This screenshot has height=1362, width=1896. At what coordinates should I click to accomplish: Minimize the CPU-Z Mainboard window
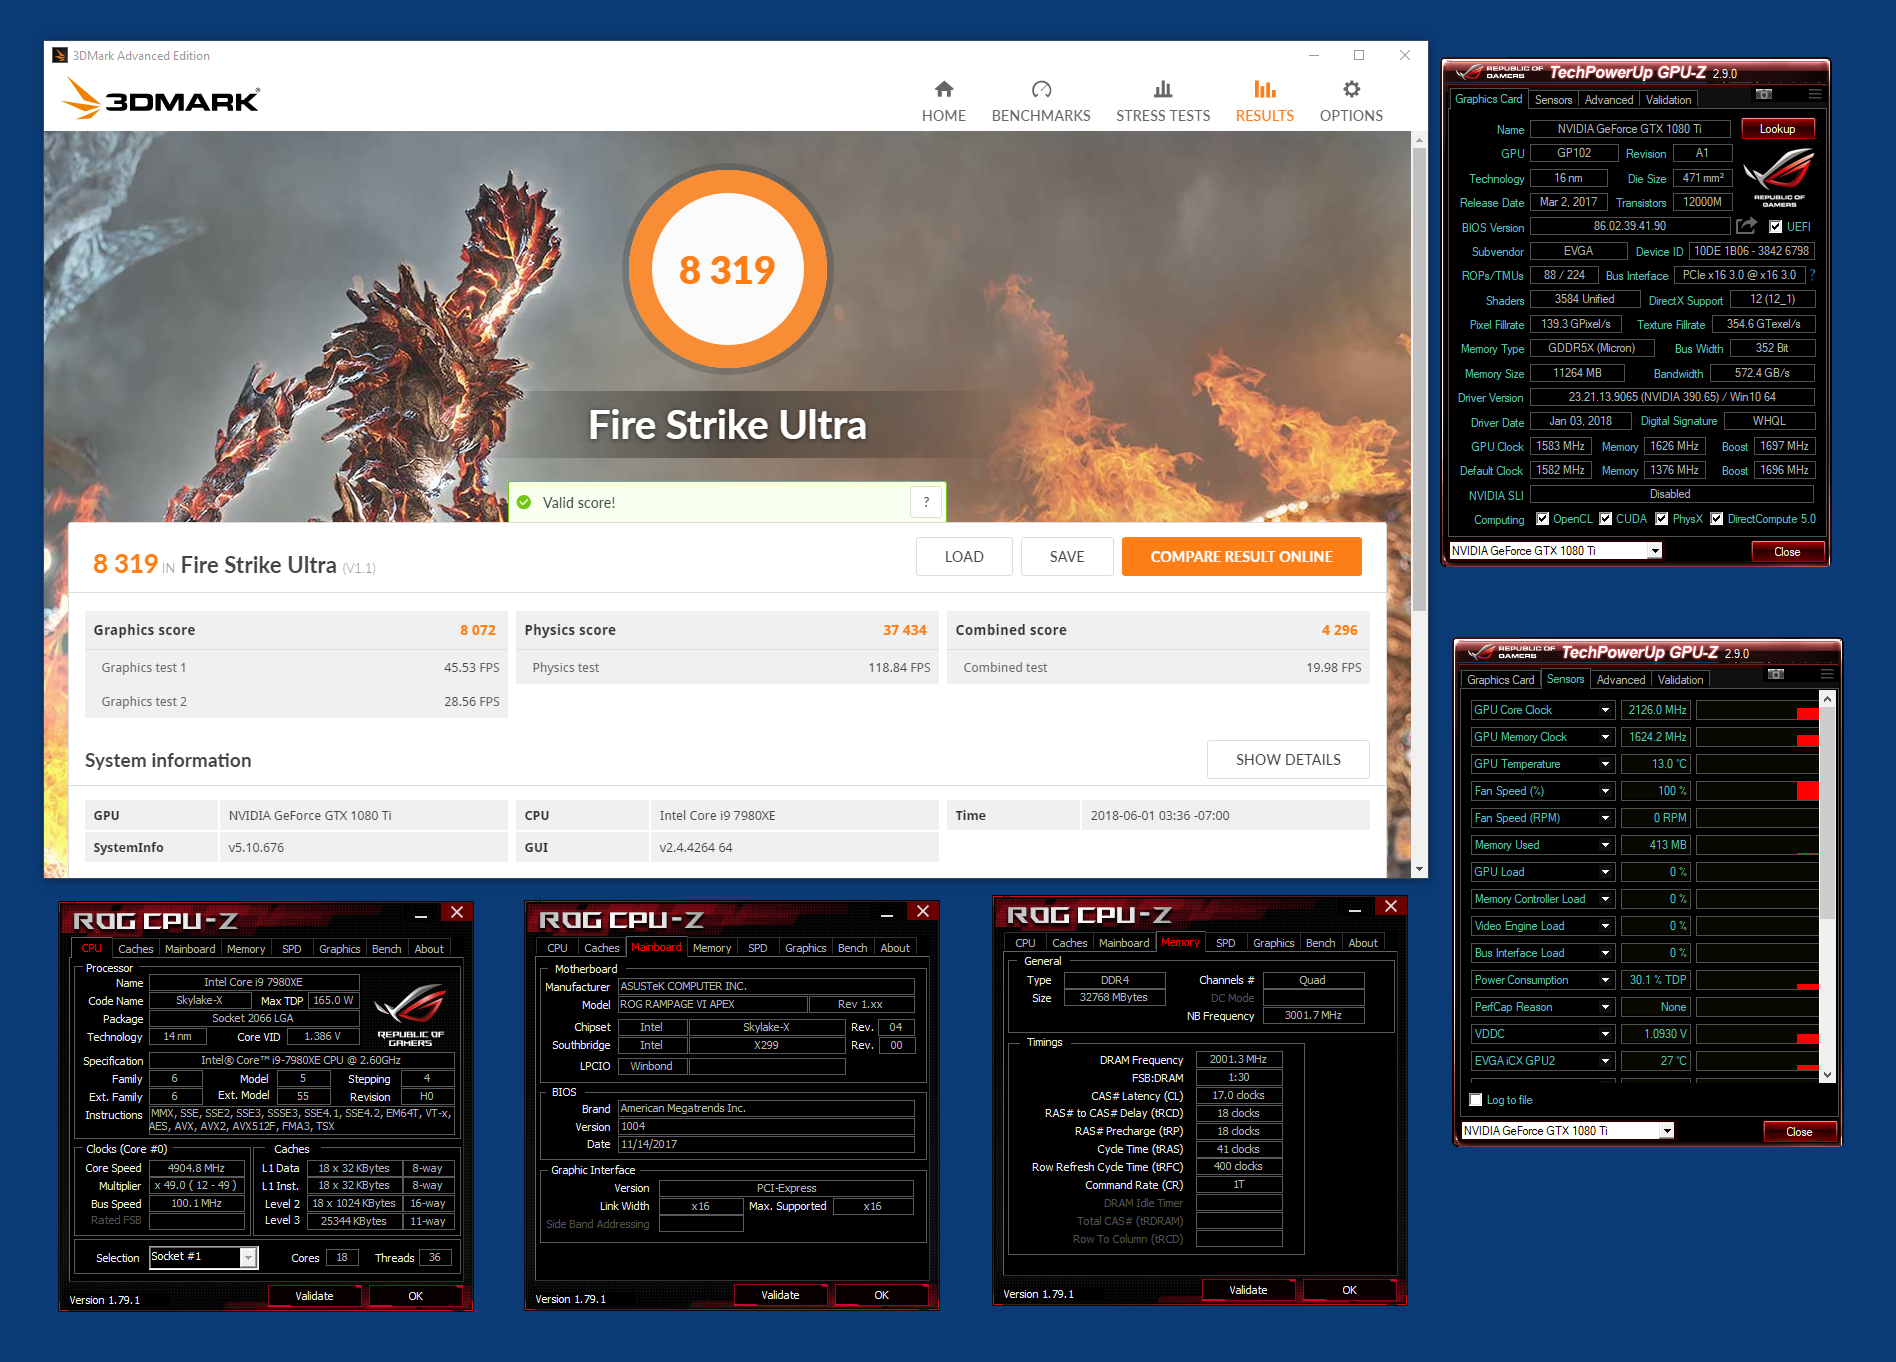(x=886, y=914)
